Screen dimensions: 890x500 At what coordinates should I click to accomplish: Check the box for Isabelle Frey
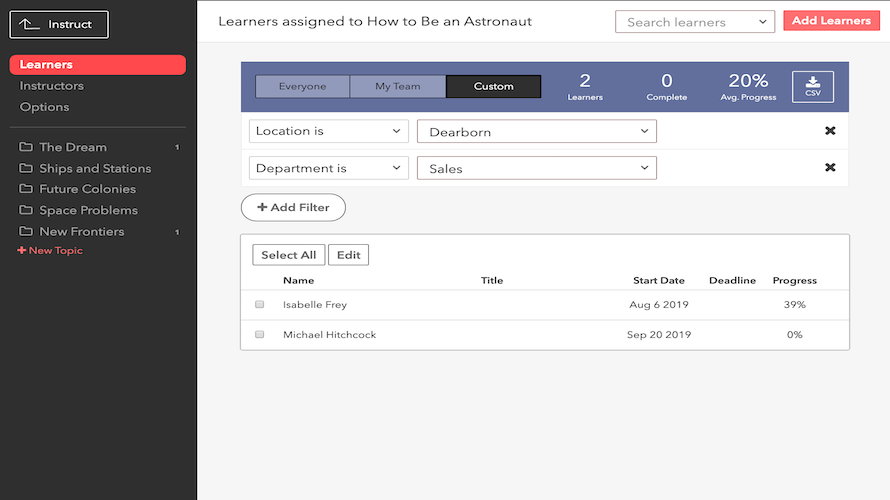260,304
